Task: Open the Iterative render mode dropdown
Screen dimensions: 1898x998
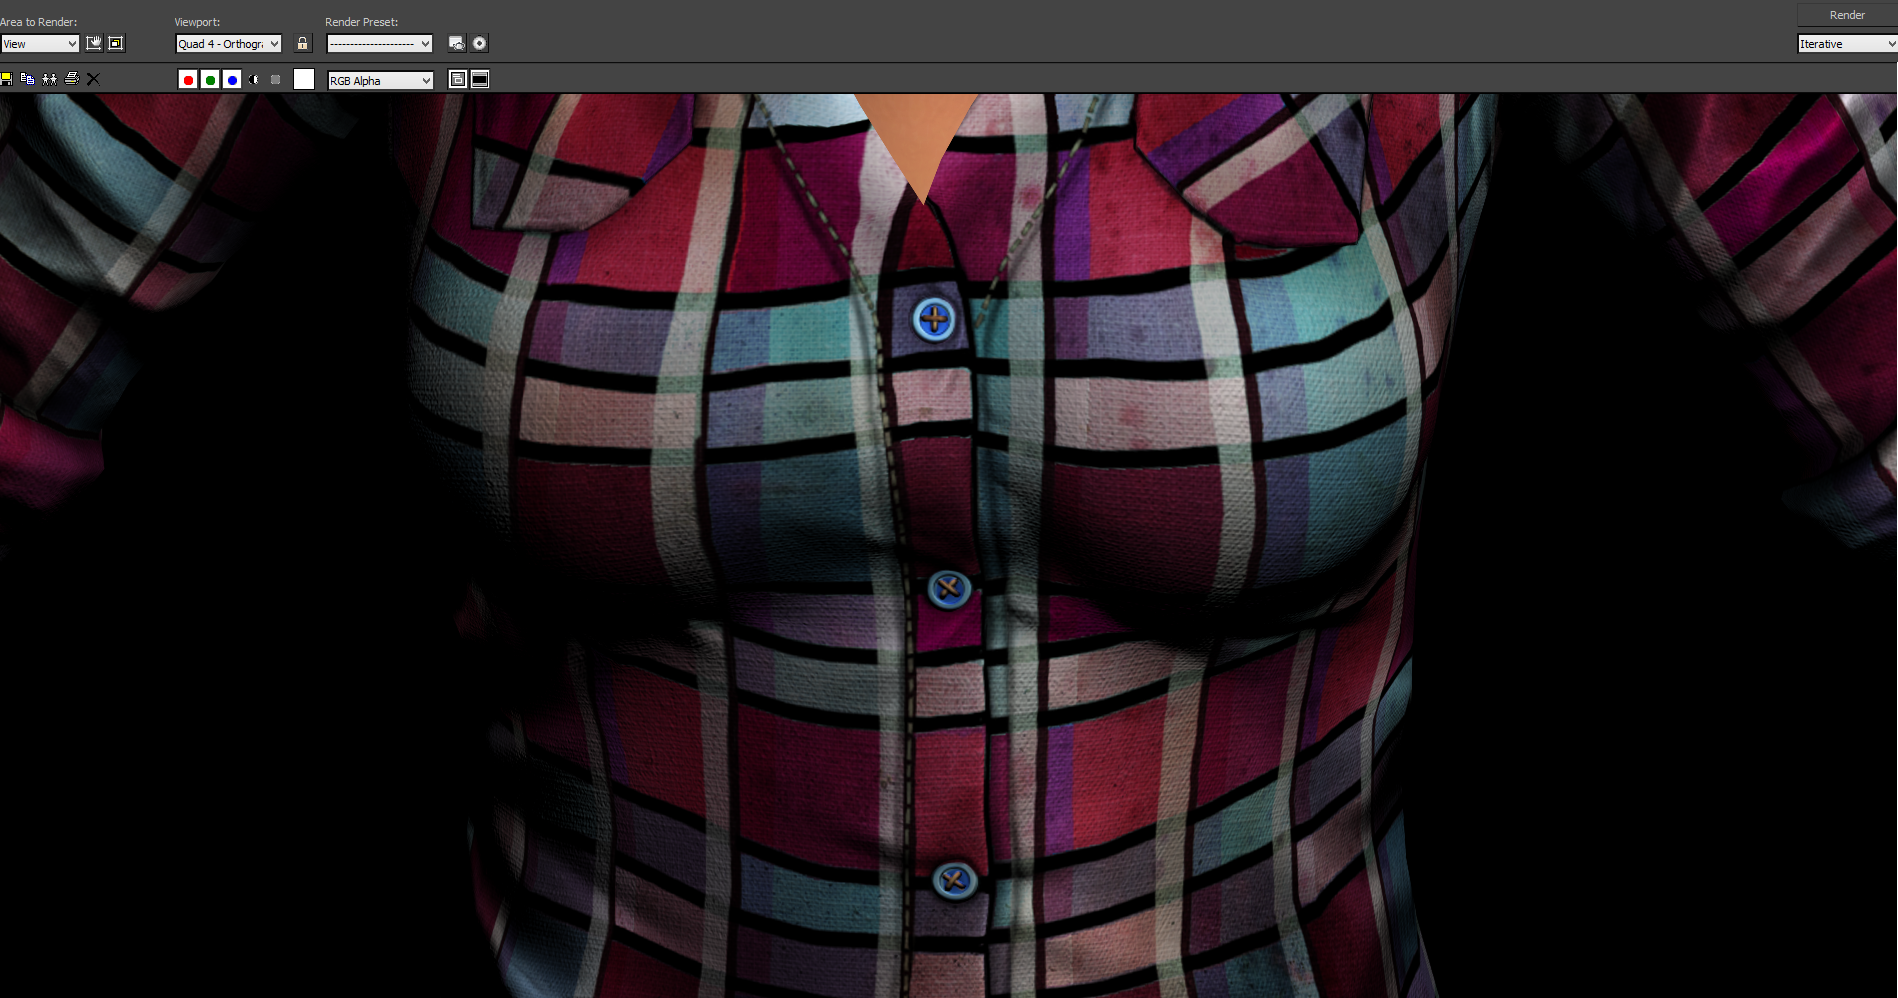Action: pyautogui.click(x=1846, y=44)
